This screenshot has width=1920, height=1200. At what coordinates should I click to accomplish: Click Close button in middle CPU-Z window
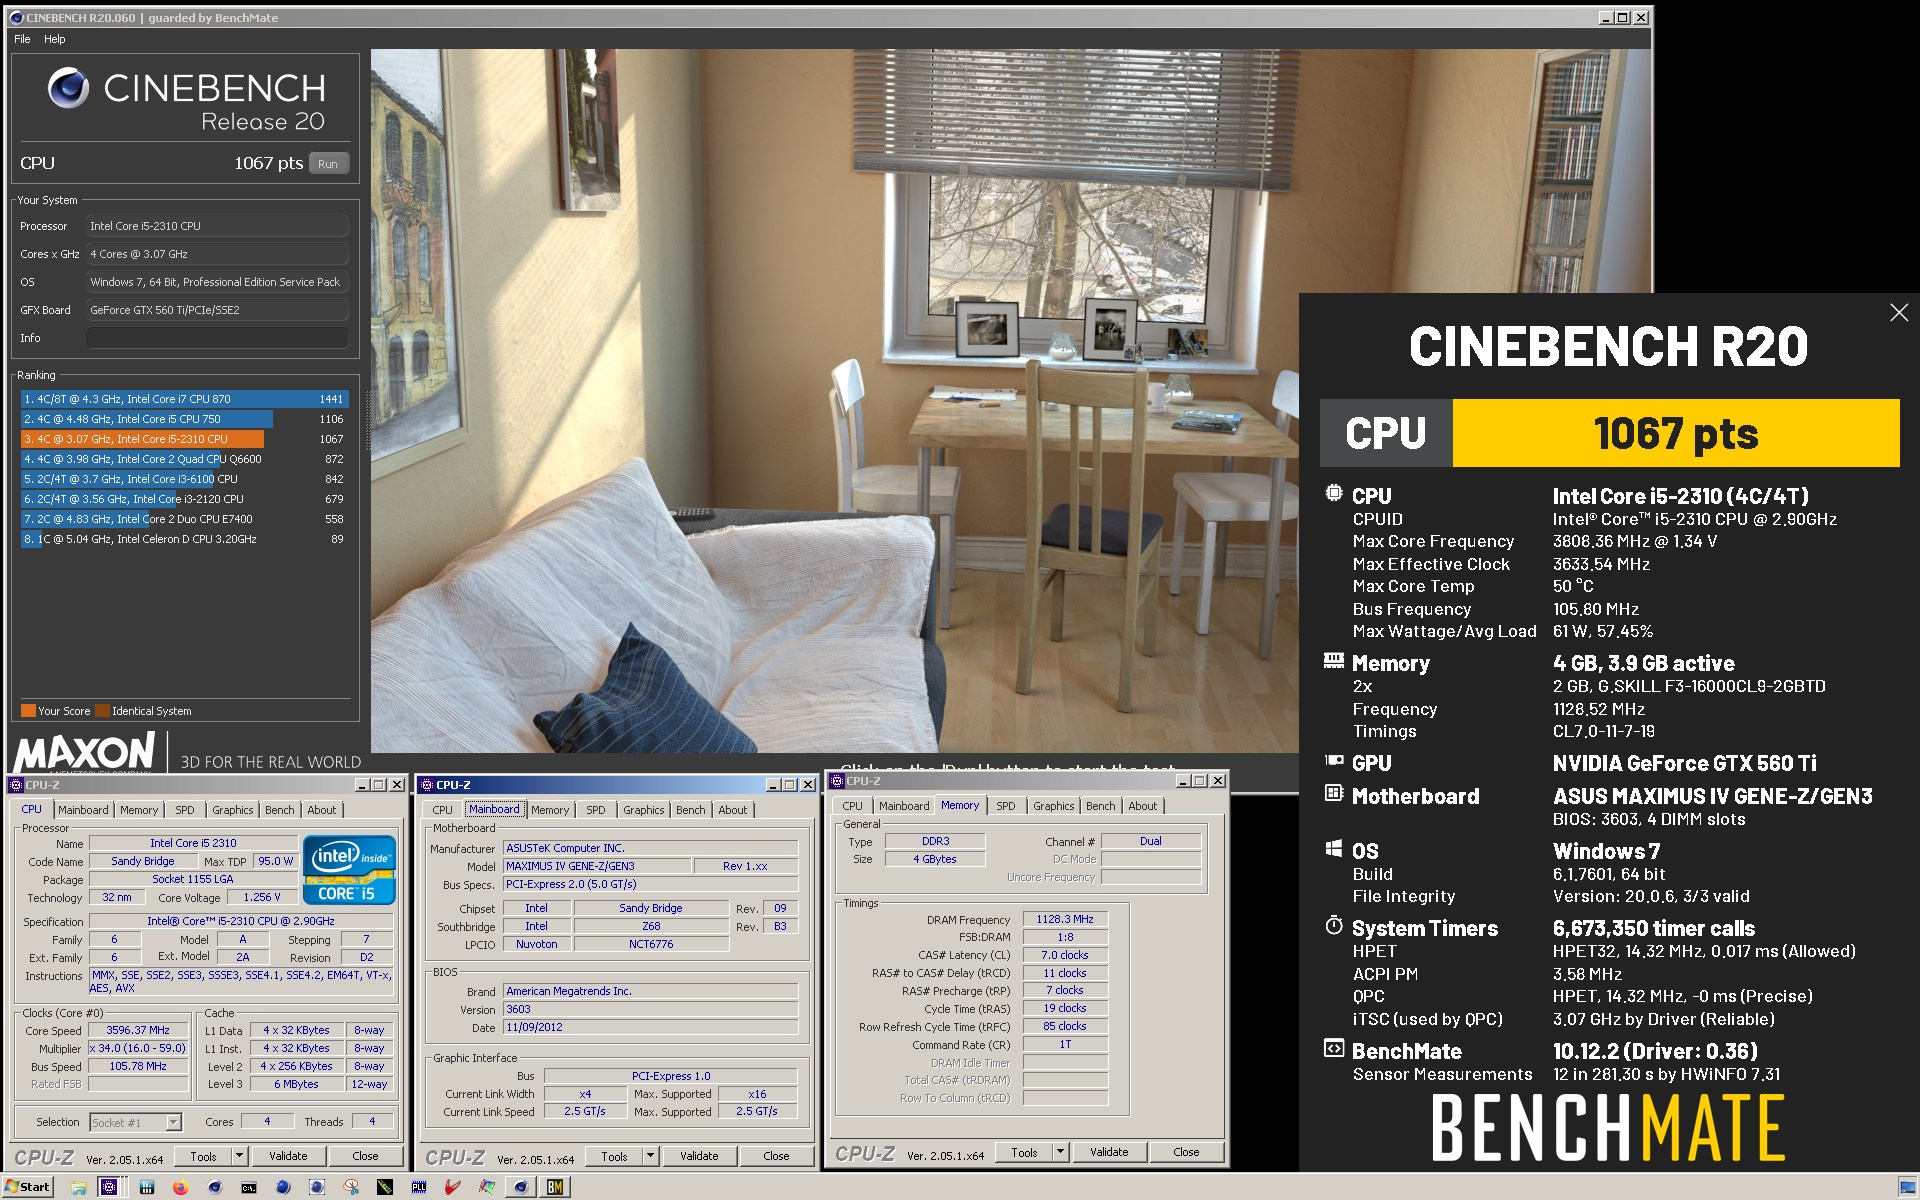pos(776,1156)
